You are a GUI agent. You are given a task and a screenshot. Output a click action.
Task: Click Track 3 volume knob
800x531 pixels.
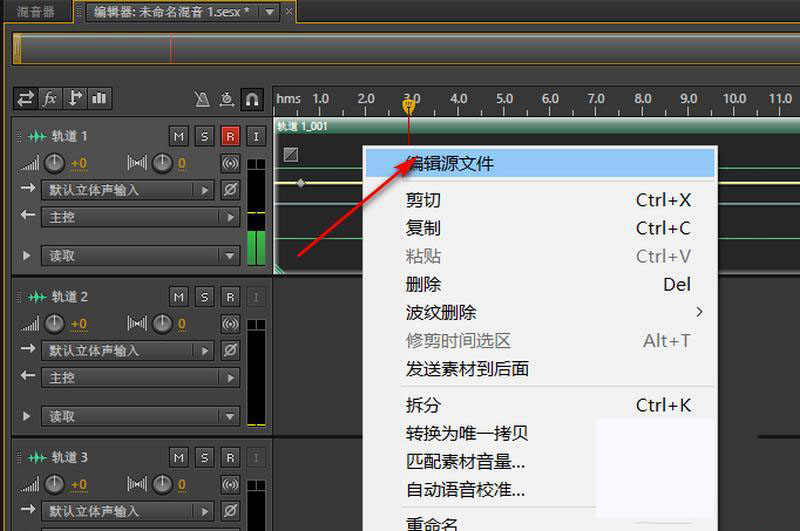pyautogui.click(x=54, y=485)
